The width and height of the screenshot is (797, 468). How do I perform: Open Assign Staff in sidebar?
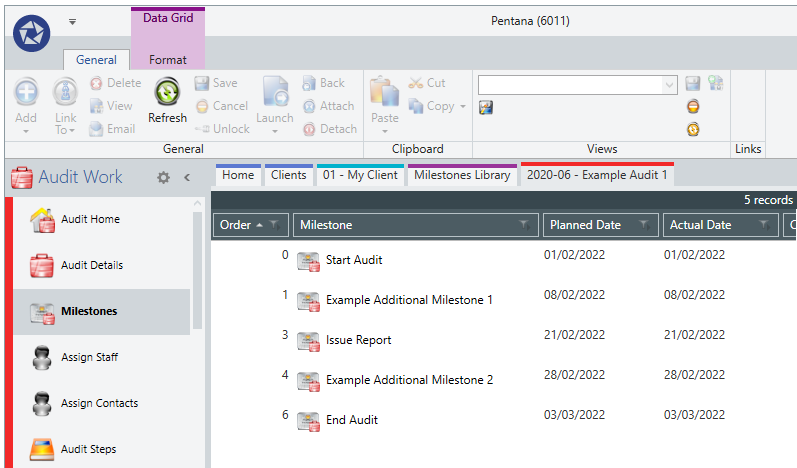point(102,357)
